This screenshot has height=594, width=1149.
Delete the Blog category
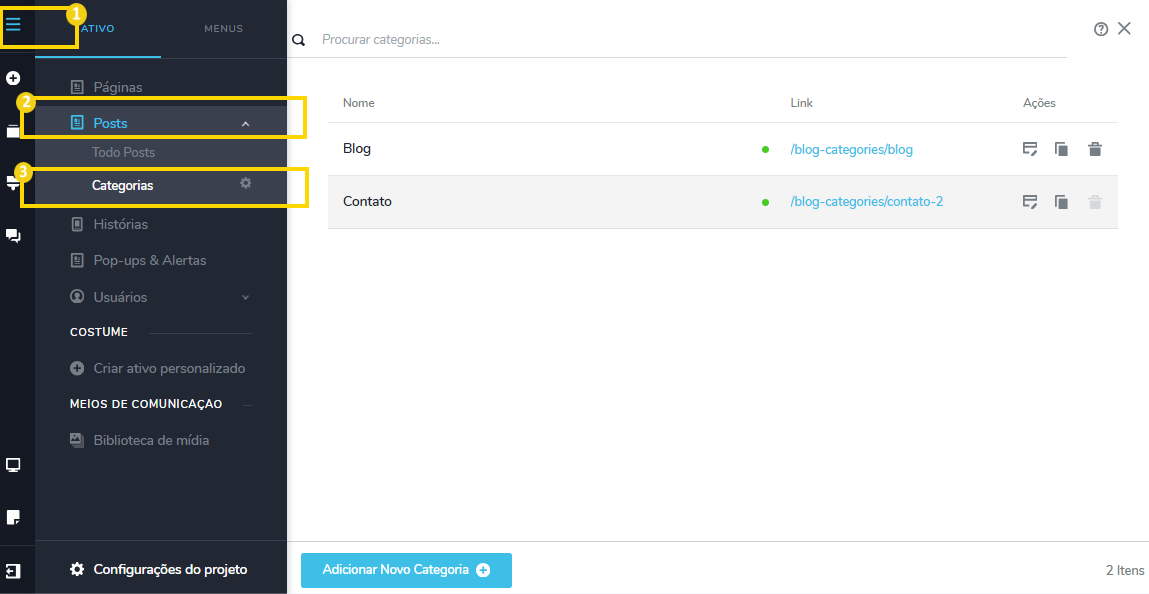pyautogui.click(x=1095, y=149)
